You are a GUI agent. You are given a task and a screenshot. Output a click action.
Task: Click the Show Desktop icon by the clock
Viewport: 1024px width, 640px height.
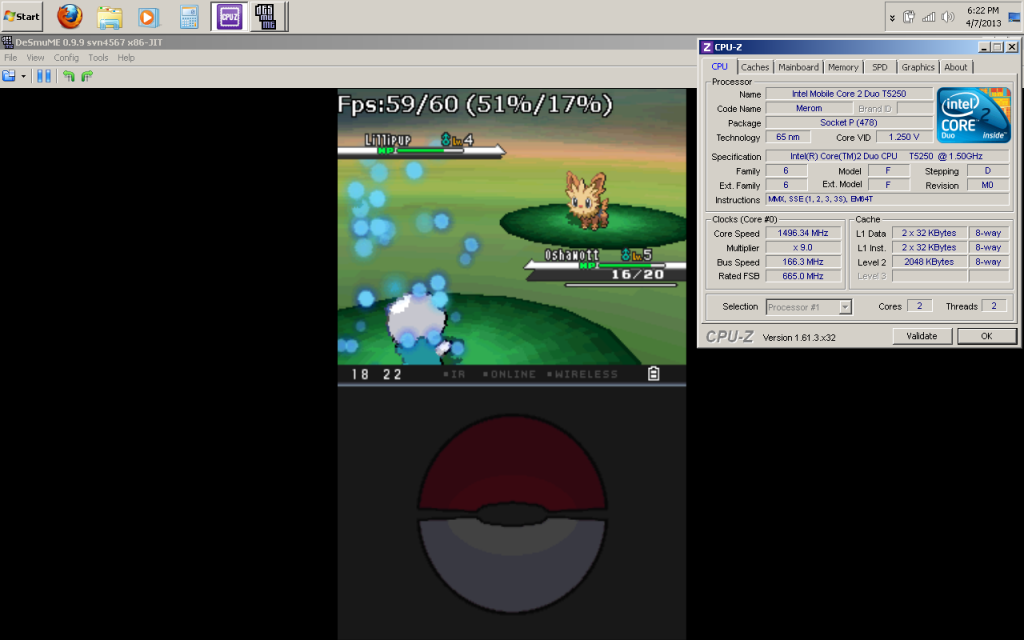click(x=1015, y=18)
